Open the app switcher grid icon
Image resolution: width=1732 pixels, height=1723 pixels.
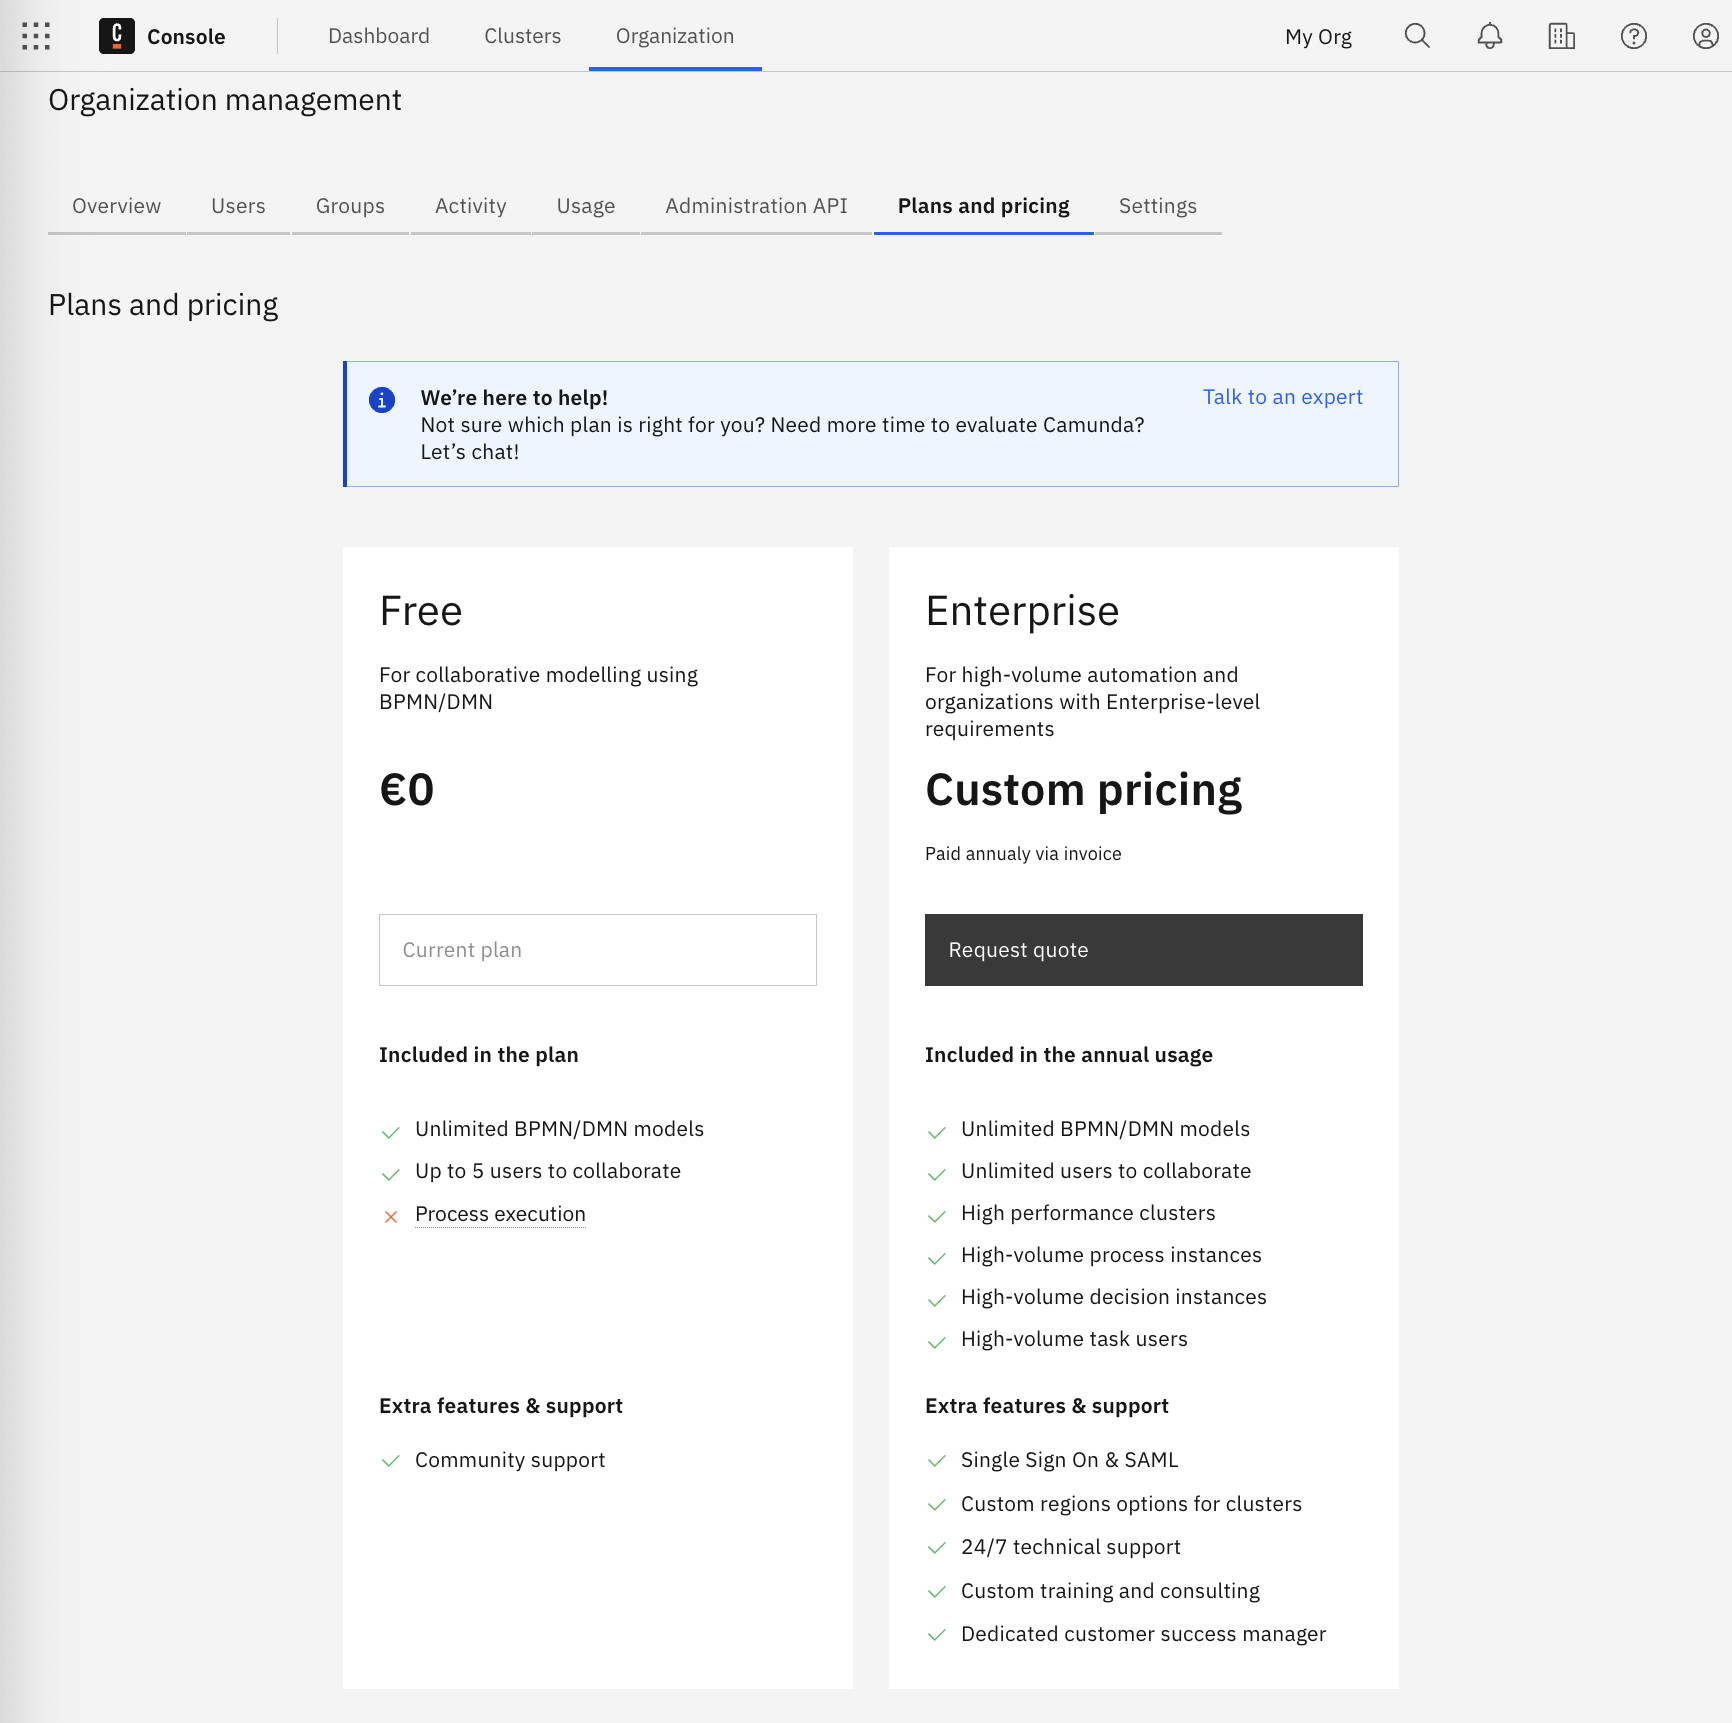click(36, 36)
